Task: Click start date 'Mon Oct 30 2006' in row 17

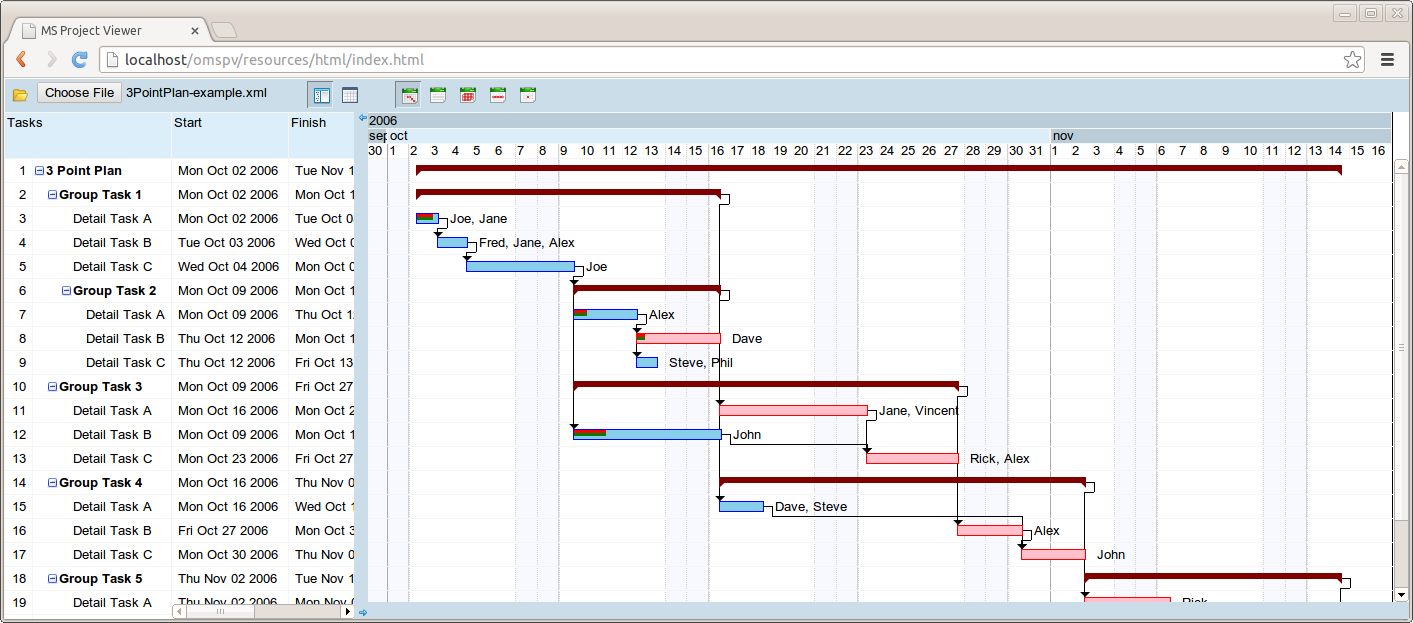Action: click(x=228, y=555)
